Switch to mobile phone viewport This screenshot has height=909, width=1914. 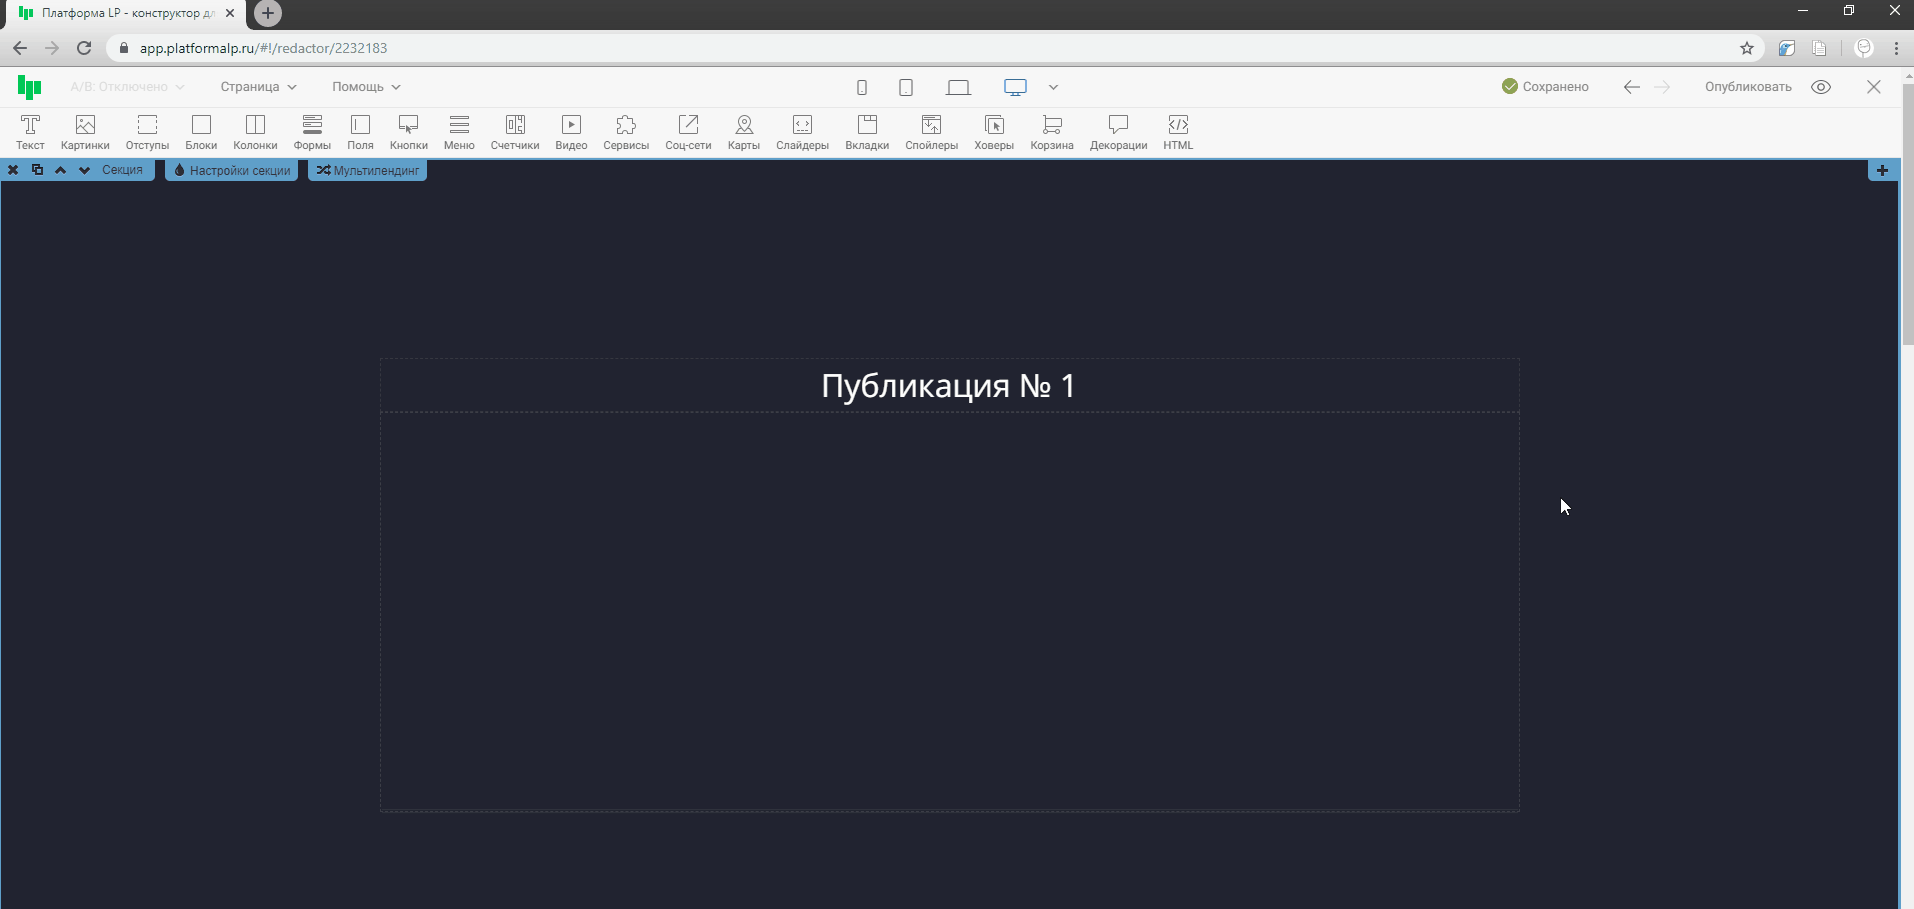[x=861, y=88]
